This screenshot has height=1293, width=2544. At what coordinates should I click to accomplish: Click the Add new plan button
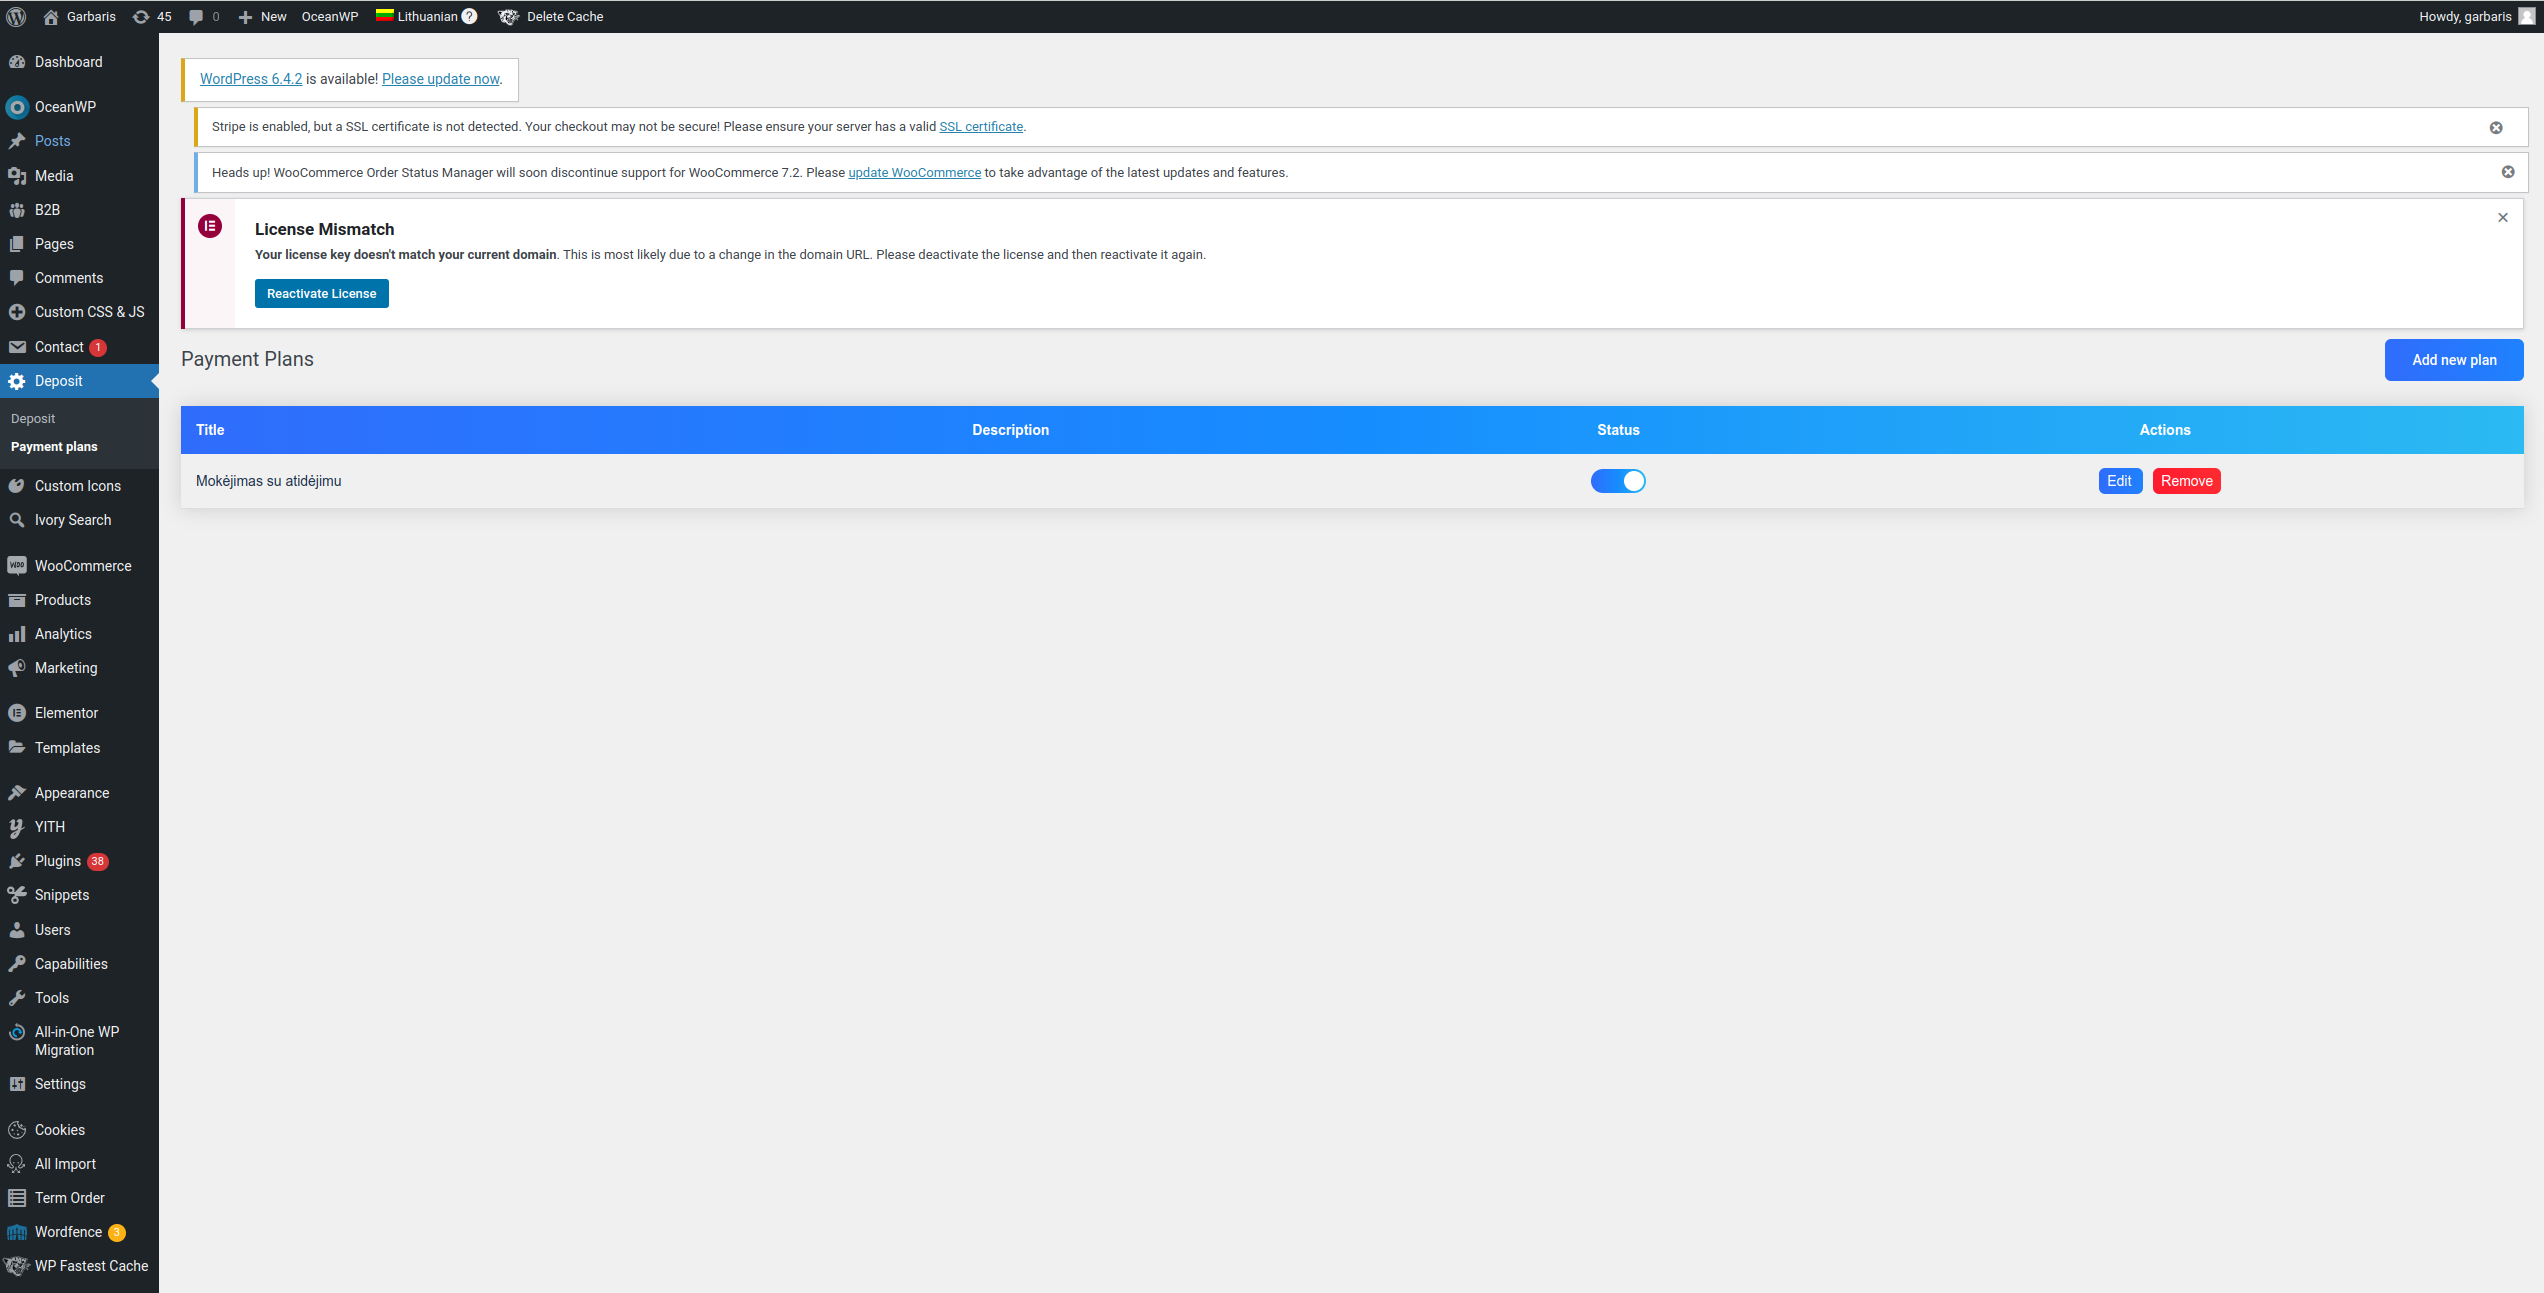click(2454, 360)
